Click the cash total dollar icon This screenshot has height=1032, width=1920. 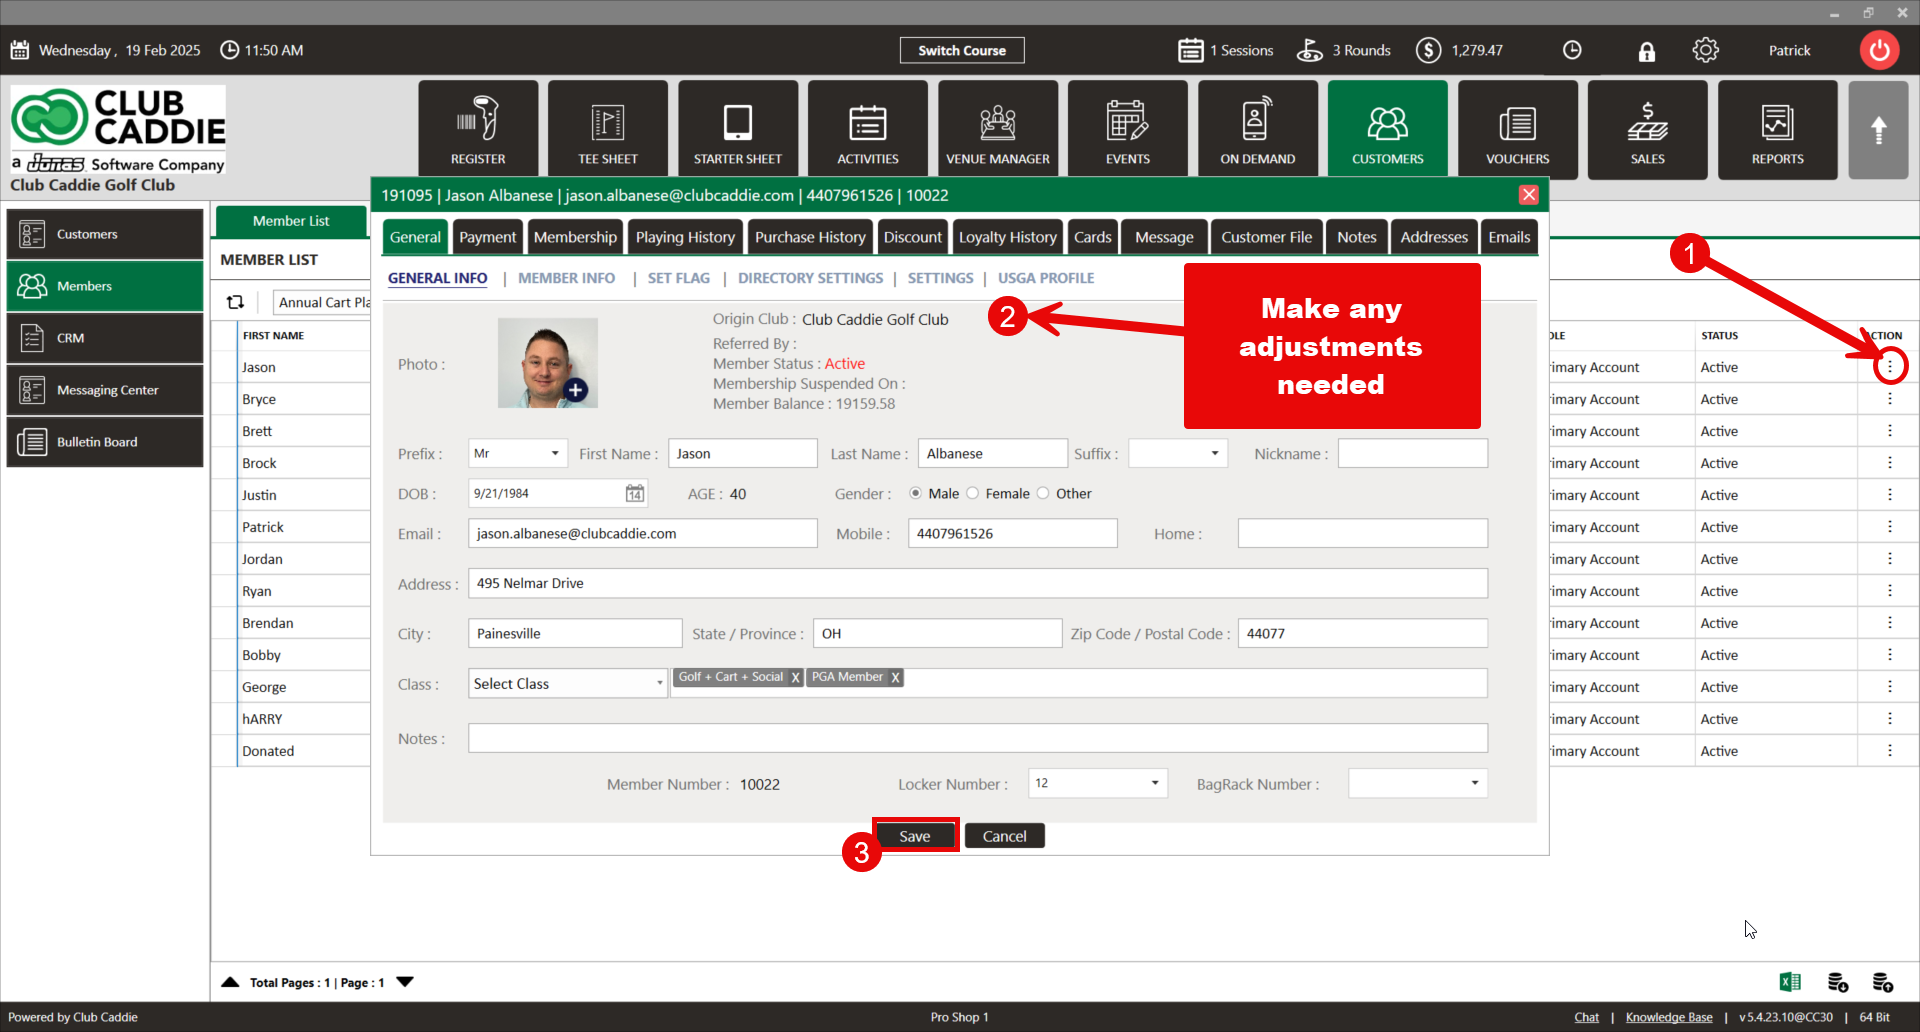(1429, 50)
